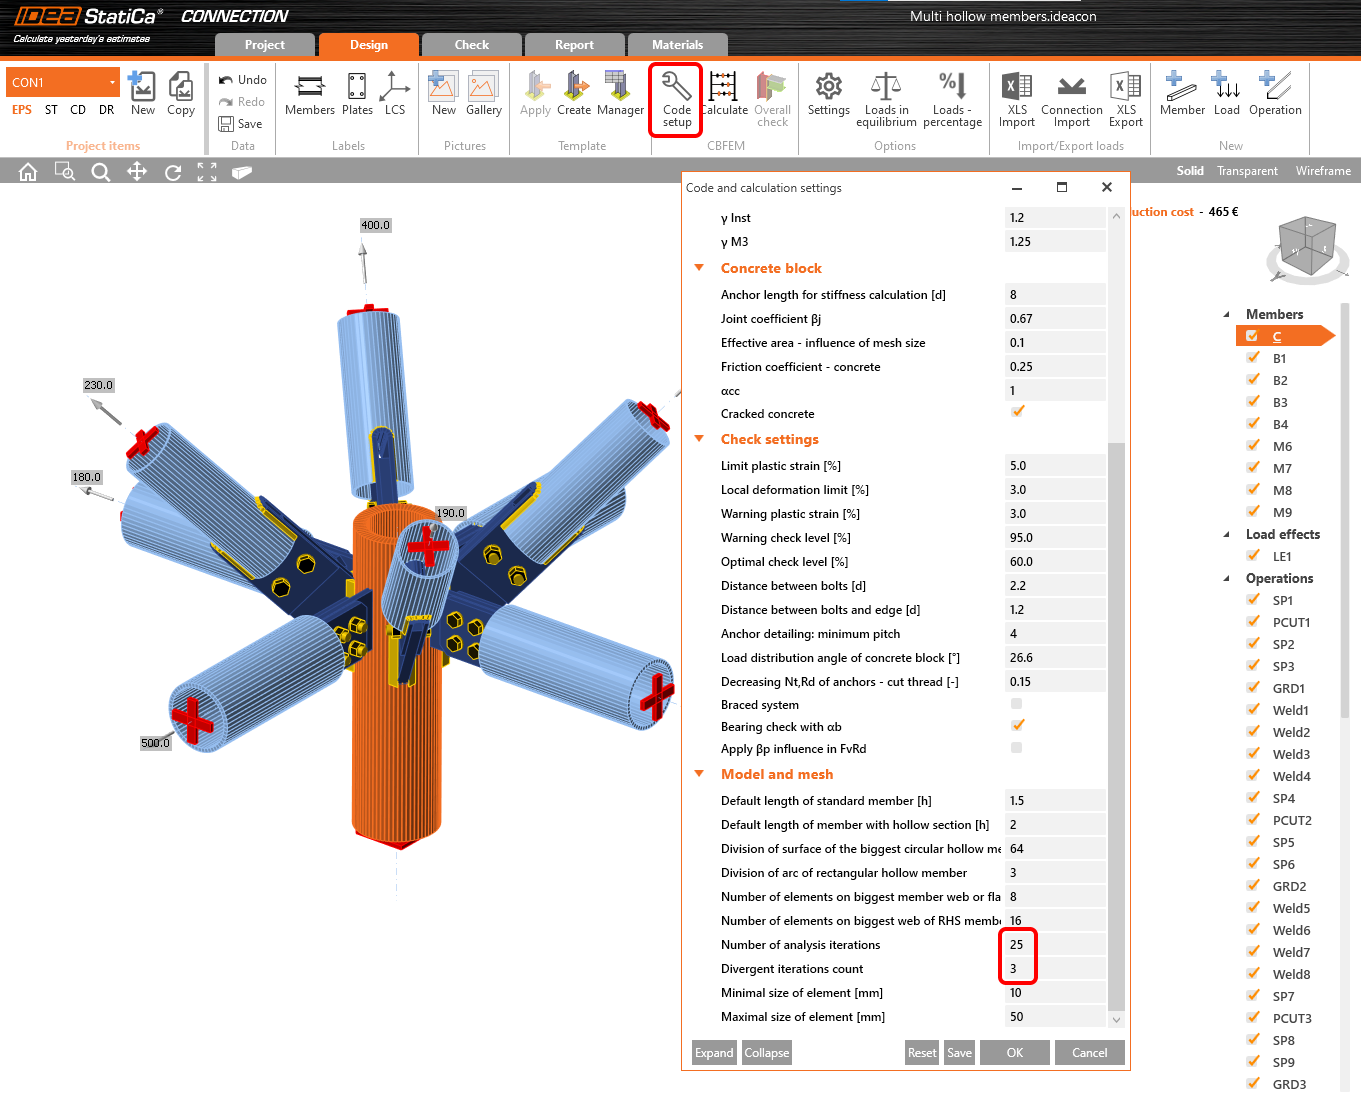Toggle the Cracked concrete checkbox
The width and height of the screenshot is (1361, 1098).
pyautogui.click(x=1017, y=412)
